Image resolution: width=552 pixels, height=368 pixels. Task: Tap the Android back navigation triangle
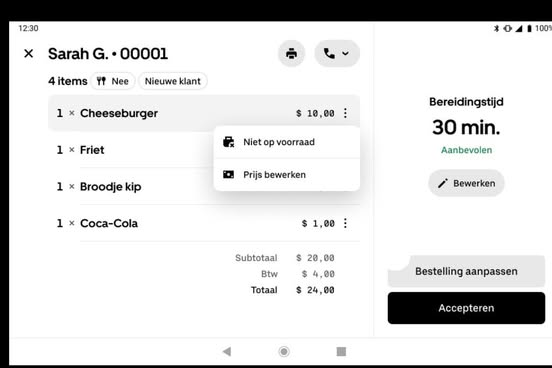click(x=227, y=351)
